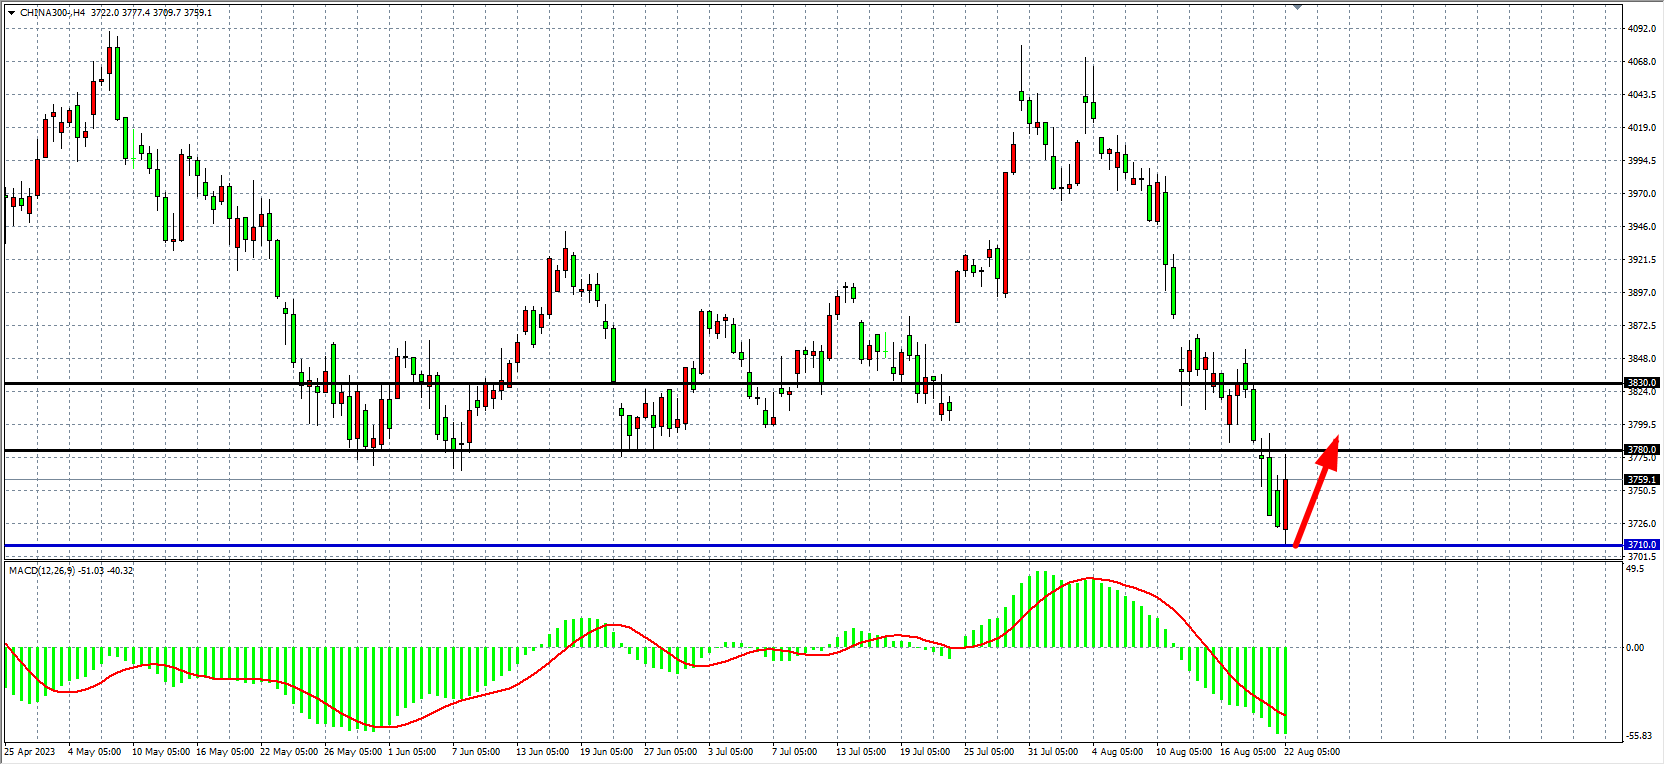Select the red upward arrow drawing

1315,495
